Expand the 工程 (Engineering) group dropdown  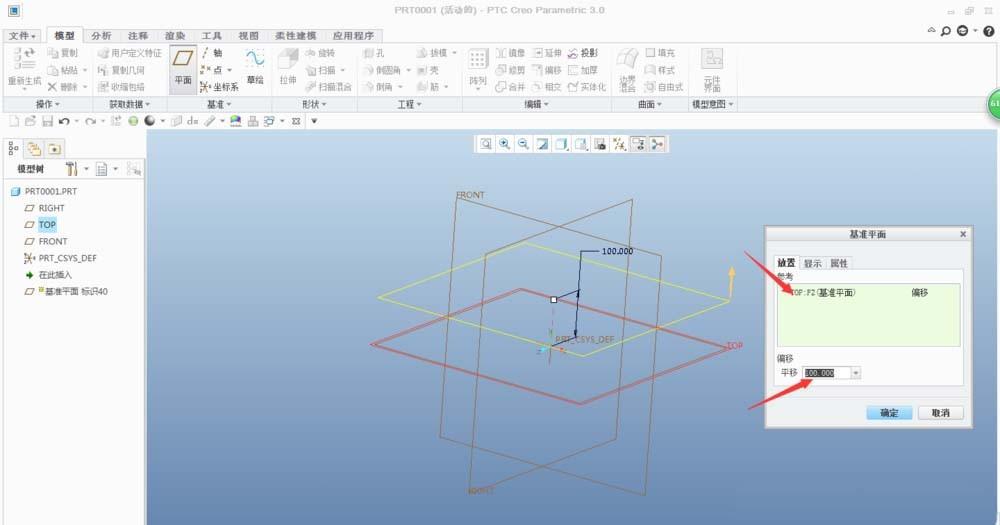point(409,104)
